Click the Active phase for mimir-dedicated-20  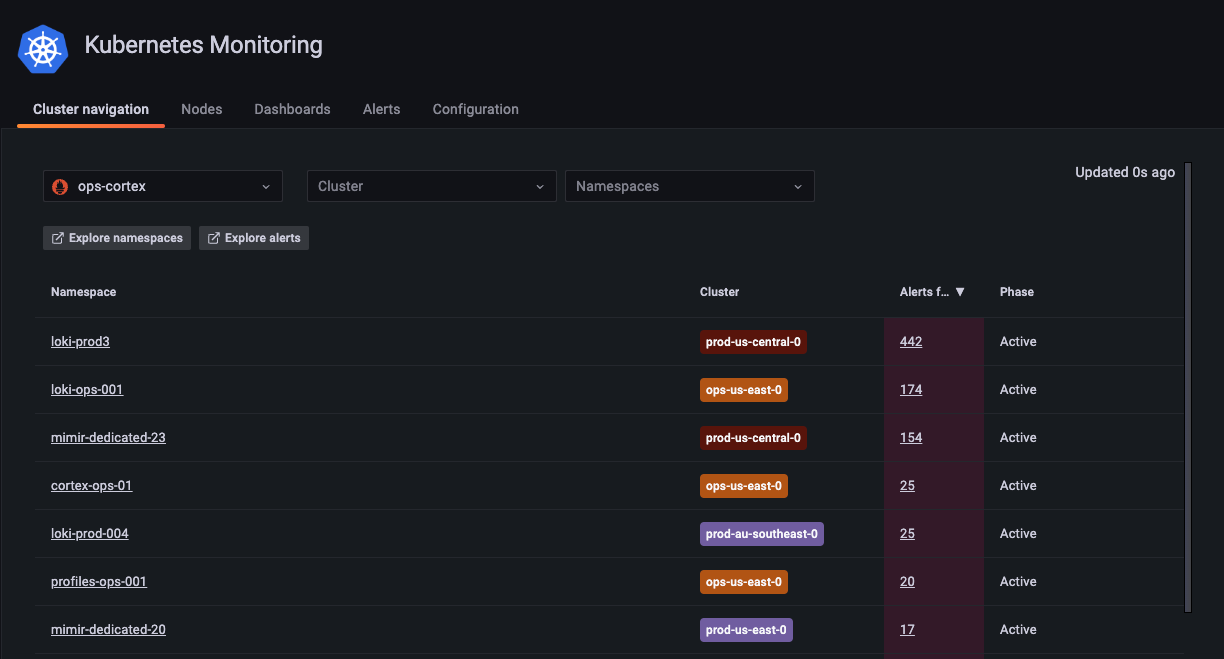pos(1018,630)
